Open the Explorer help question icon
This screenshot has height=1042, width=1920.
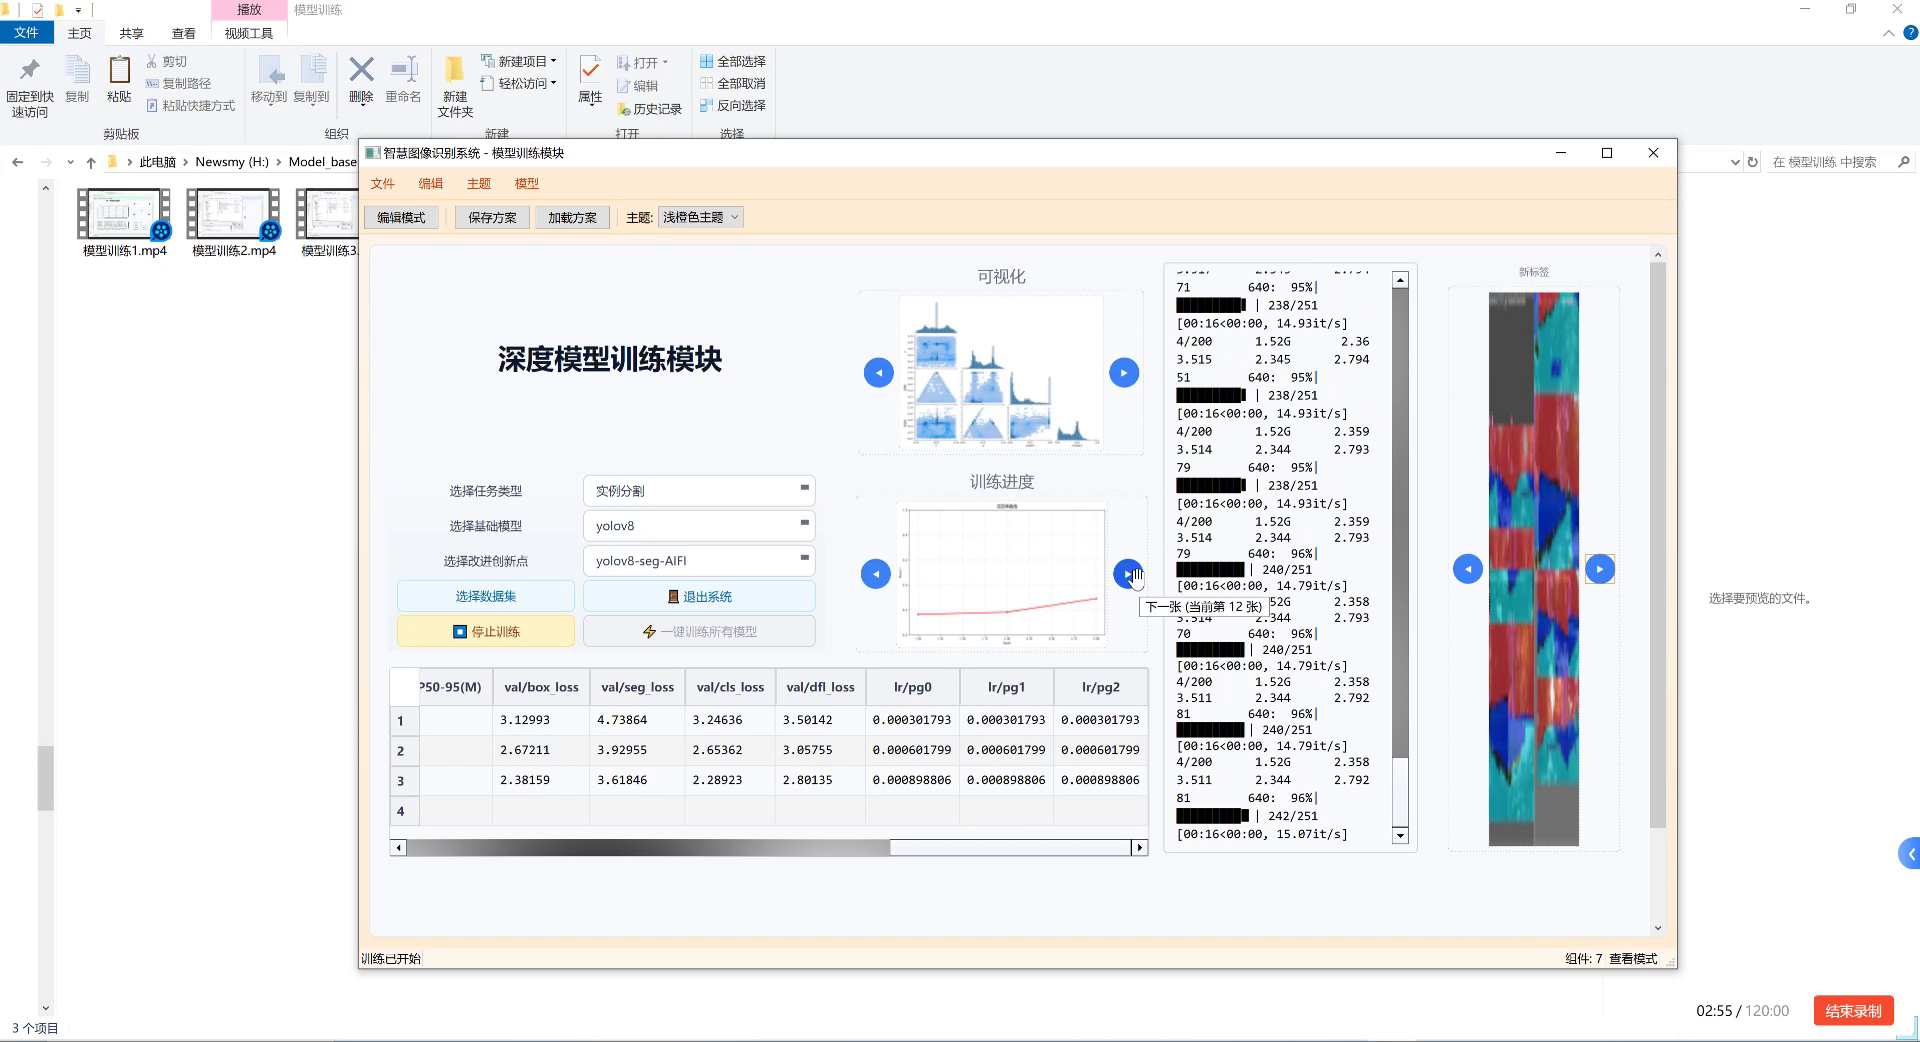[x=1910, y=33]
